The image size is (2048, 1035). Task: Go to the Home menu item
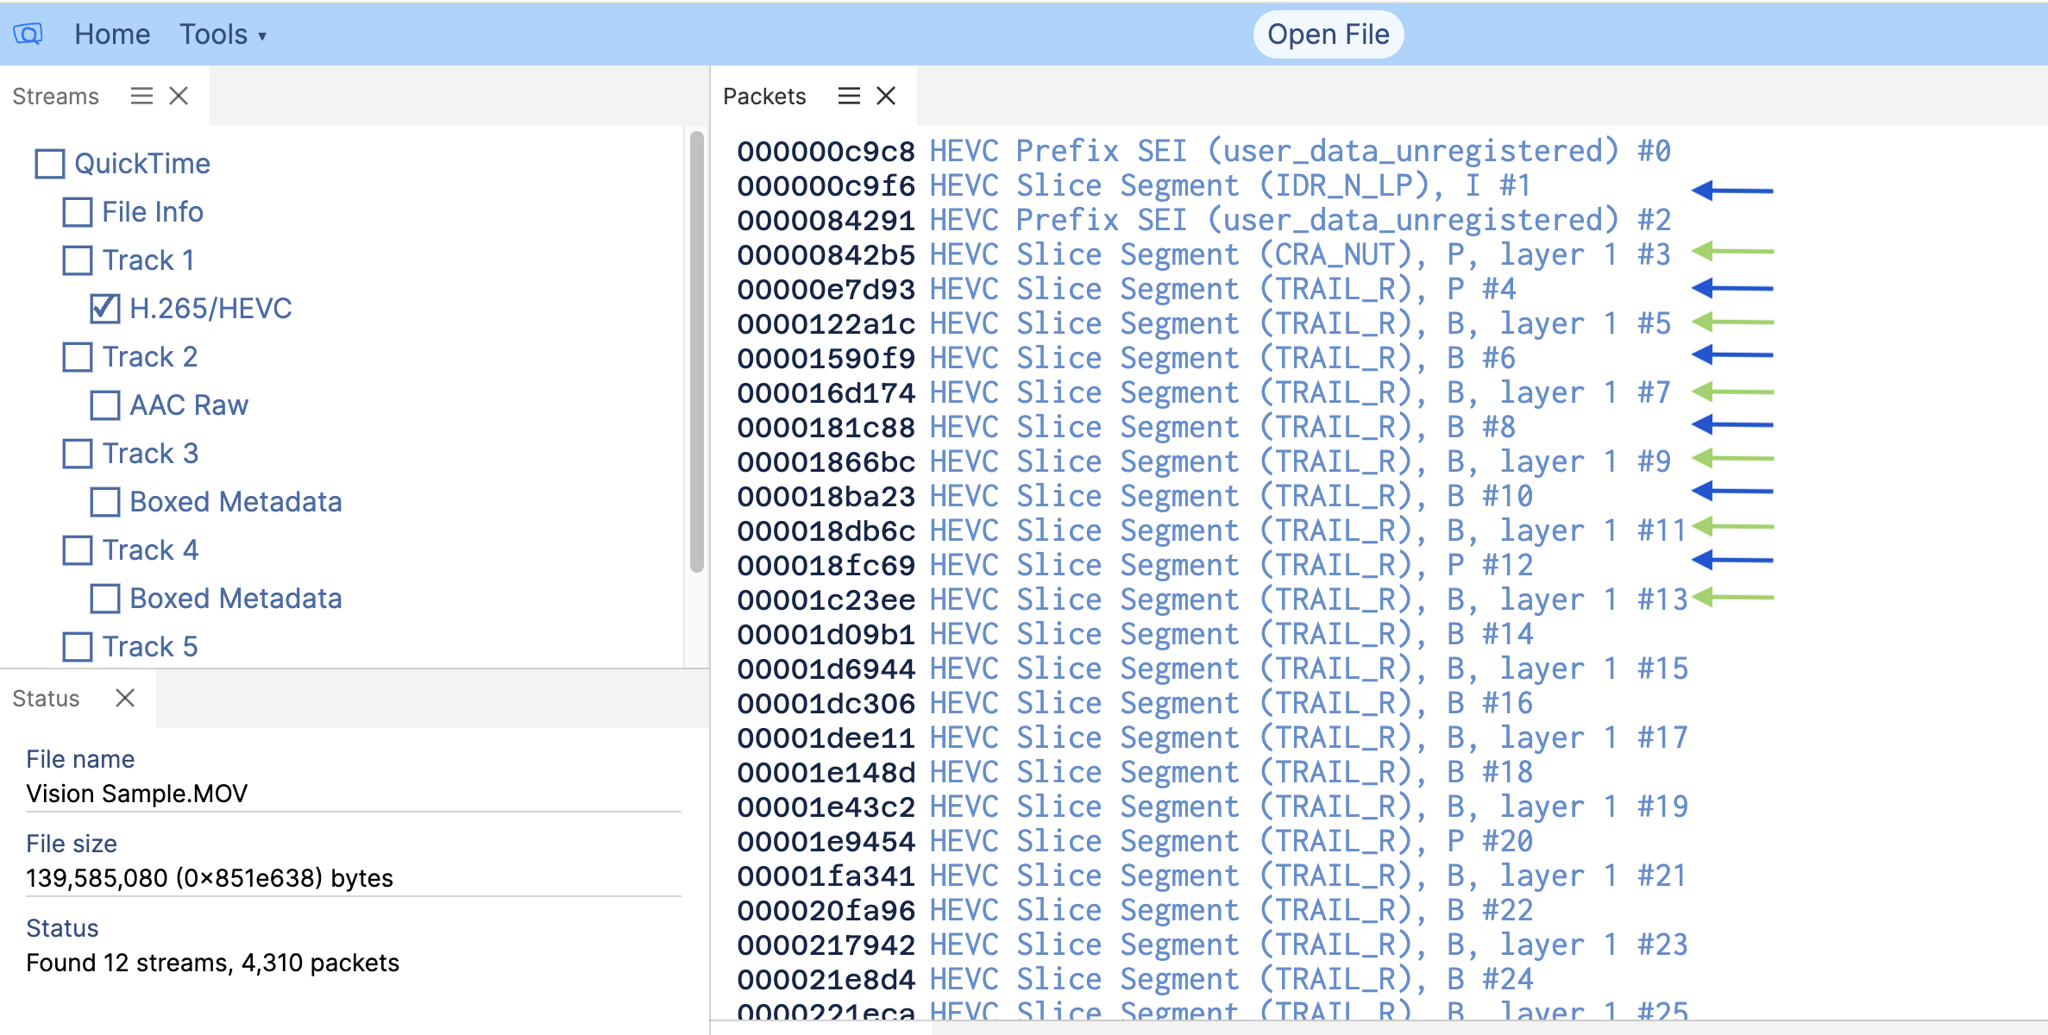[x=112, y=34]
